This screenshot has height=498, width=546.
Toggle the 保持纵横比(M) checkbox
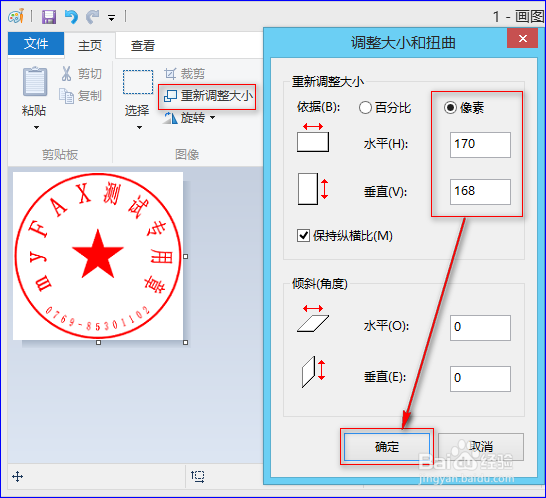[303, 235]
